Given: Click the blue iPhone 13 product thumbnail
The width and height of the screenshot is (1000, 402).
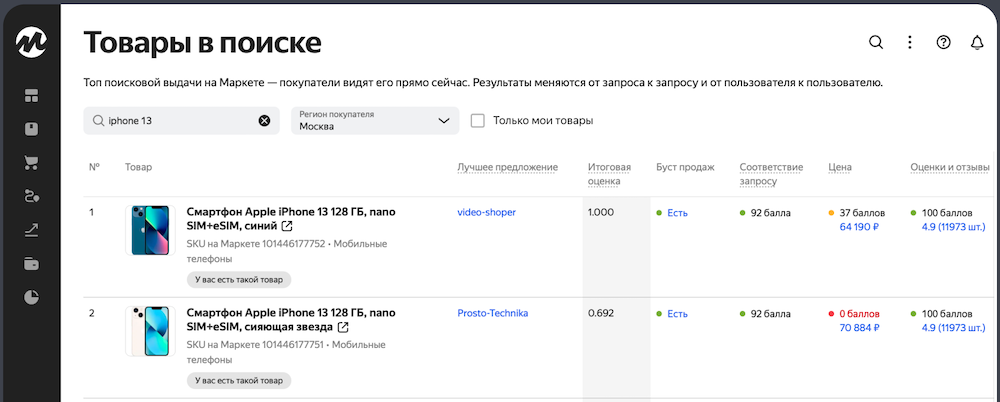Looking at the screenshot, I should click(150, 230).
